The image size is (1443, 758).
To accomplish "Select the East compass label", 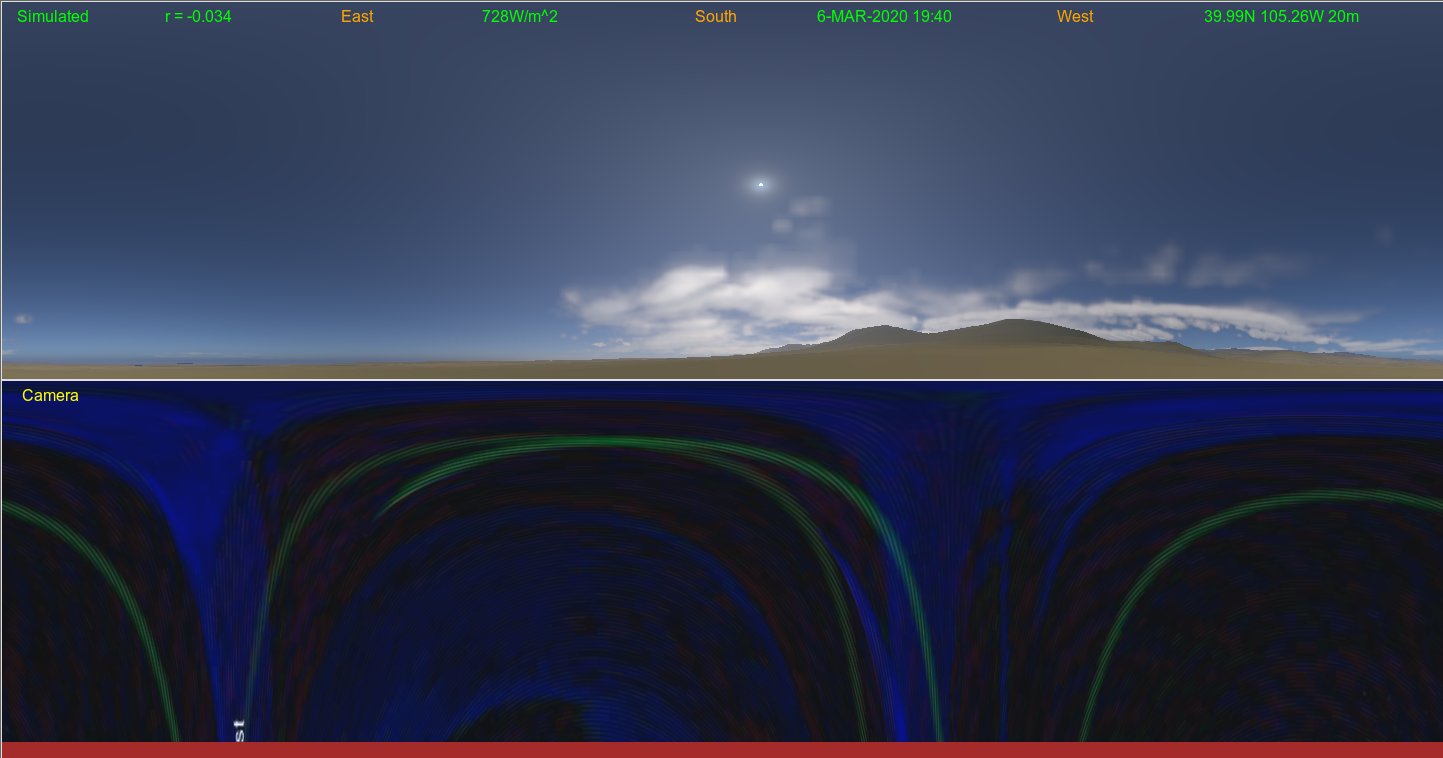I will pyautogui.click(x=357, y=17).
